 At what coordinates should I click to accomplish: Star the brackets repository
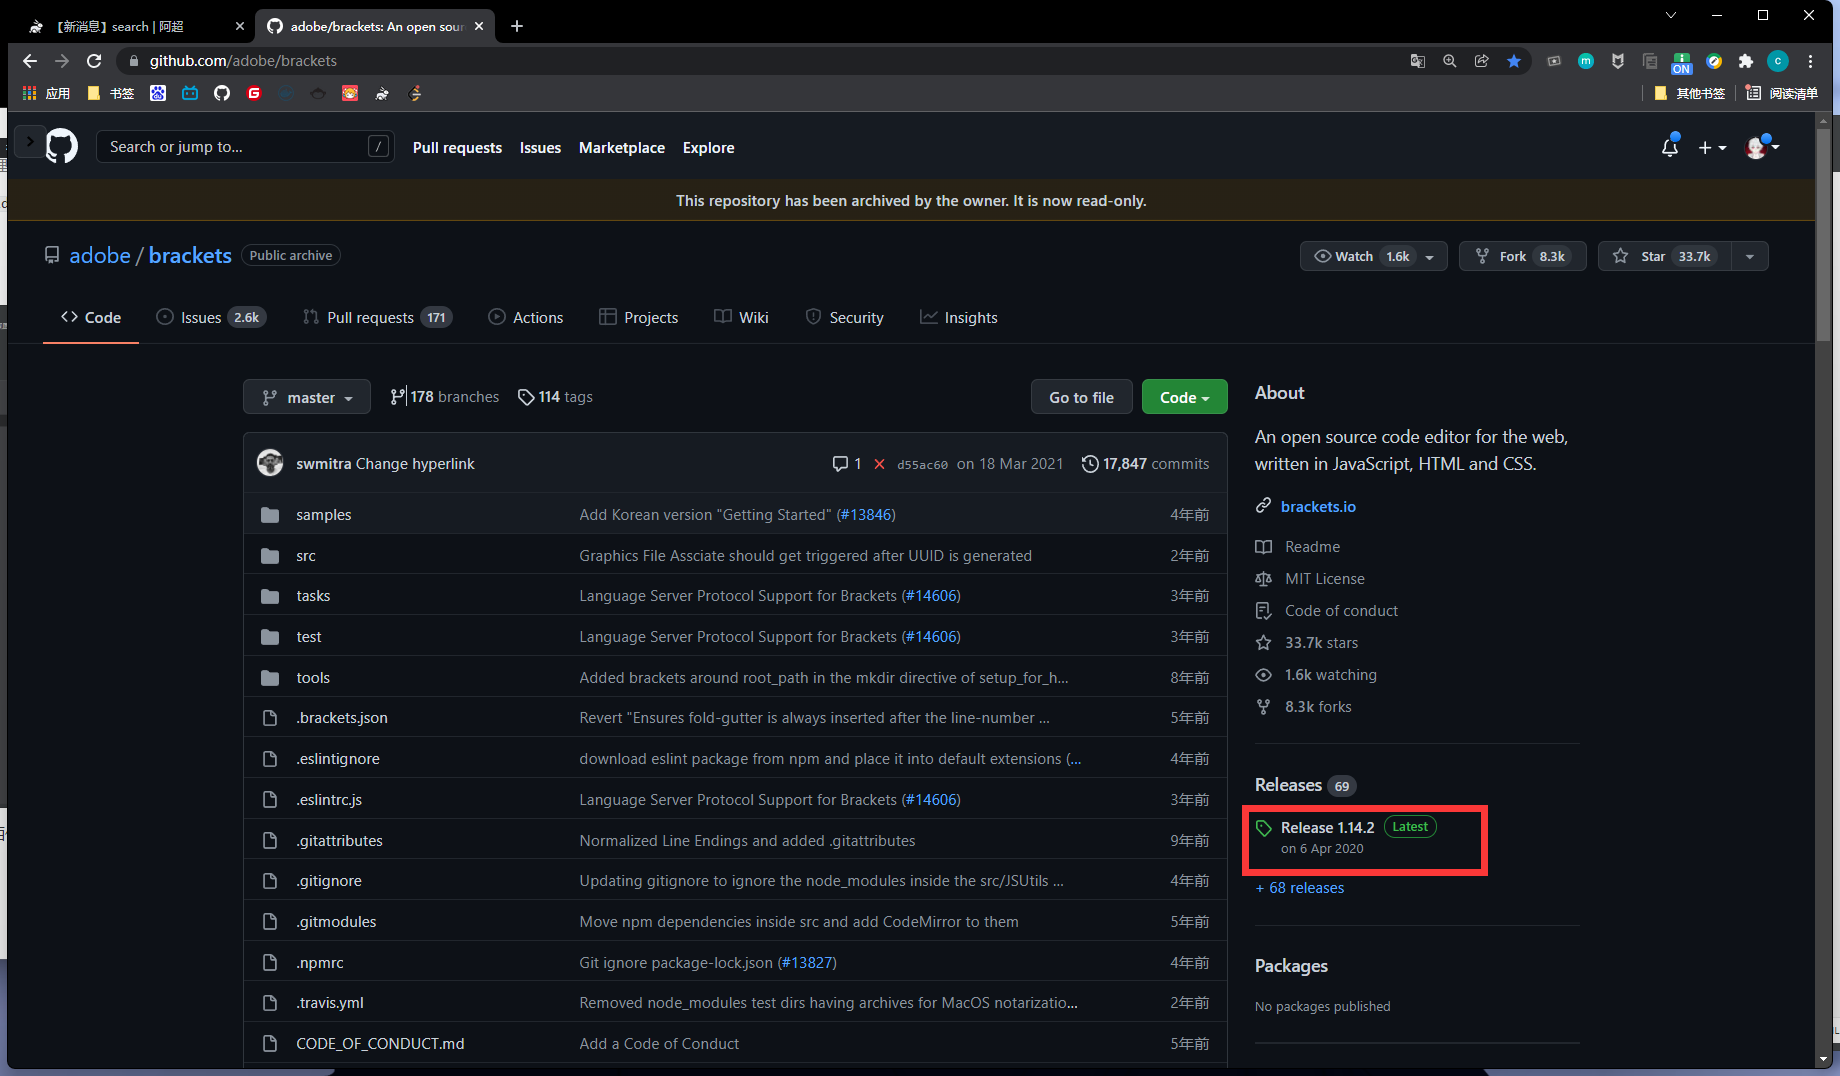pos(1666,256)
